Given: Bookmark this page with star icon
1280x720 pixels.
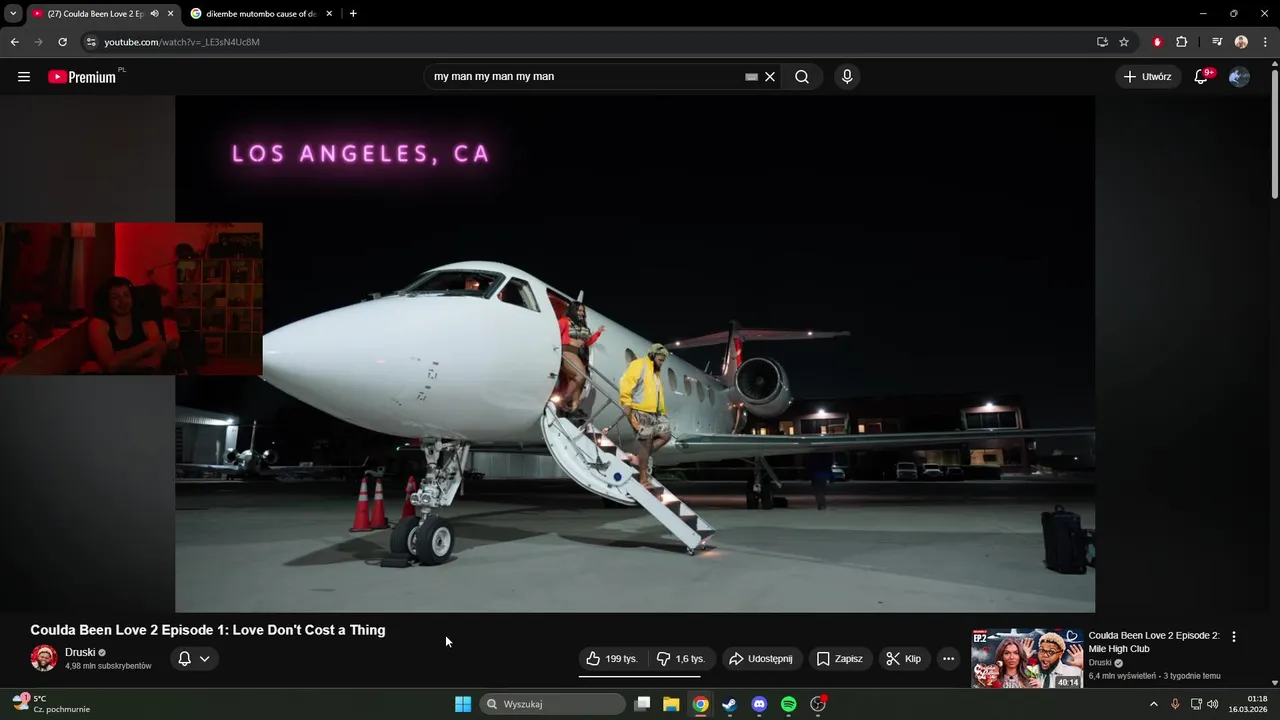Looking at the screenshot, I should [1124, 42].
